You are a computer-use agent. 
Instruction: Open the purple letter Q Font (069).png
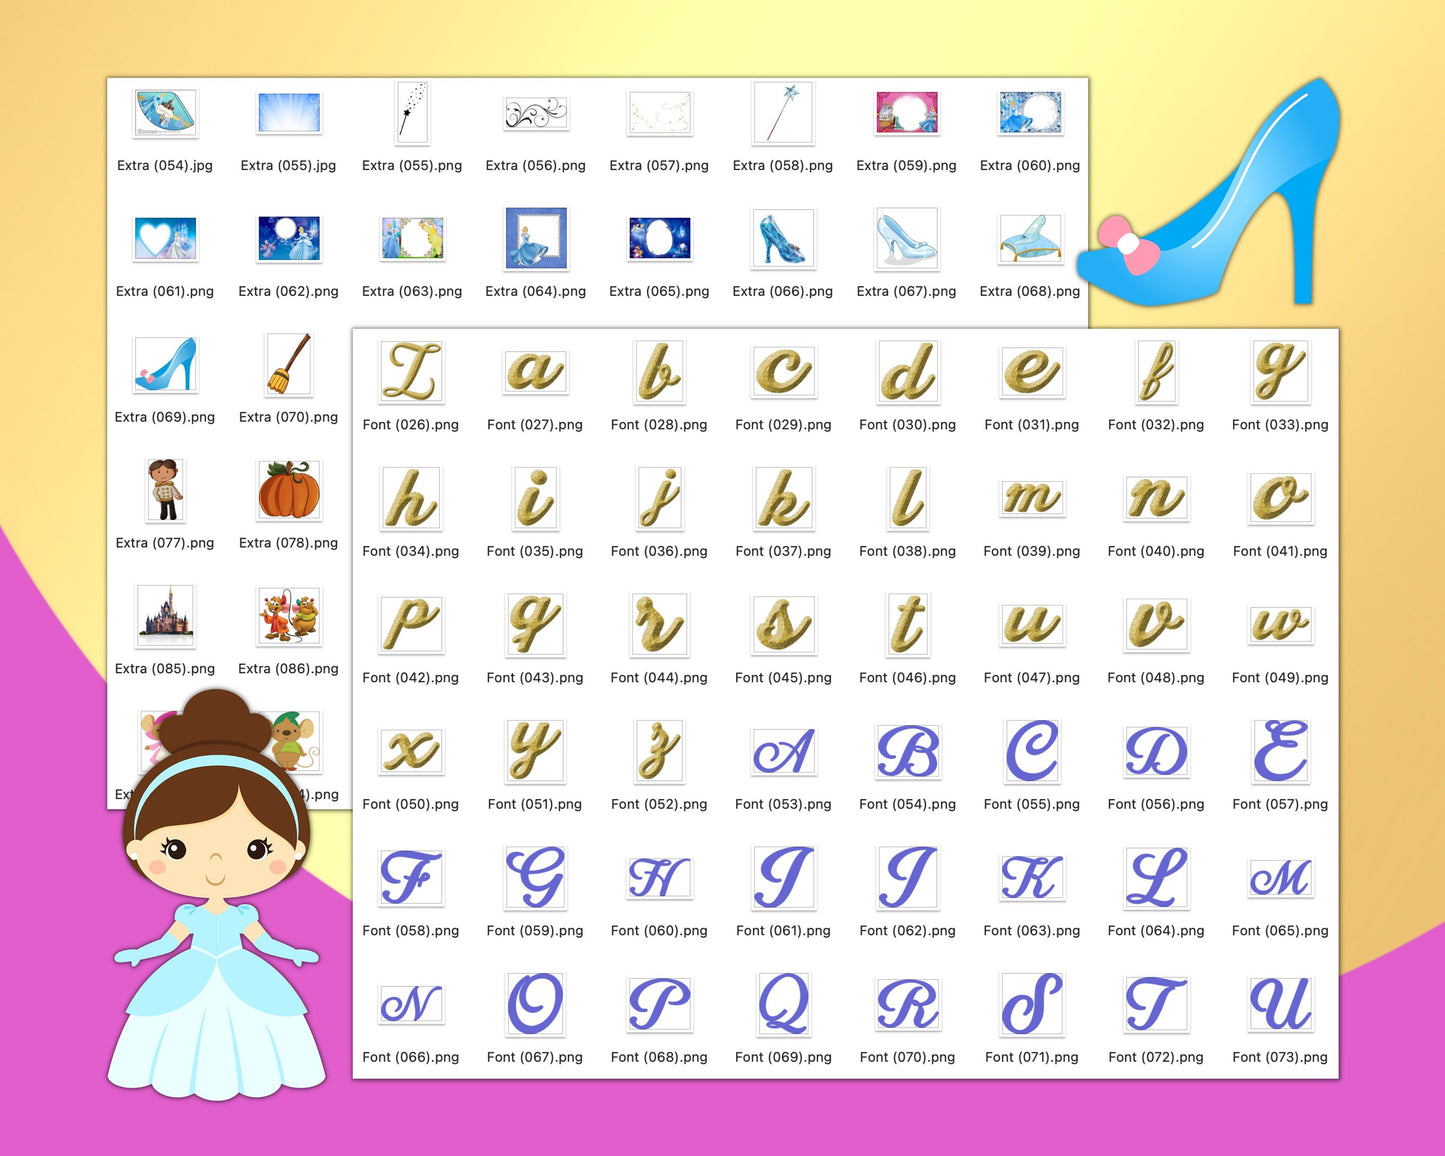pyautogui.click(x=783, y=1005)
